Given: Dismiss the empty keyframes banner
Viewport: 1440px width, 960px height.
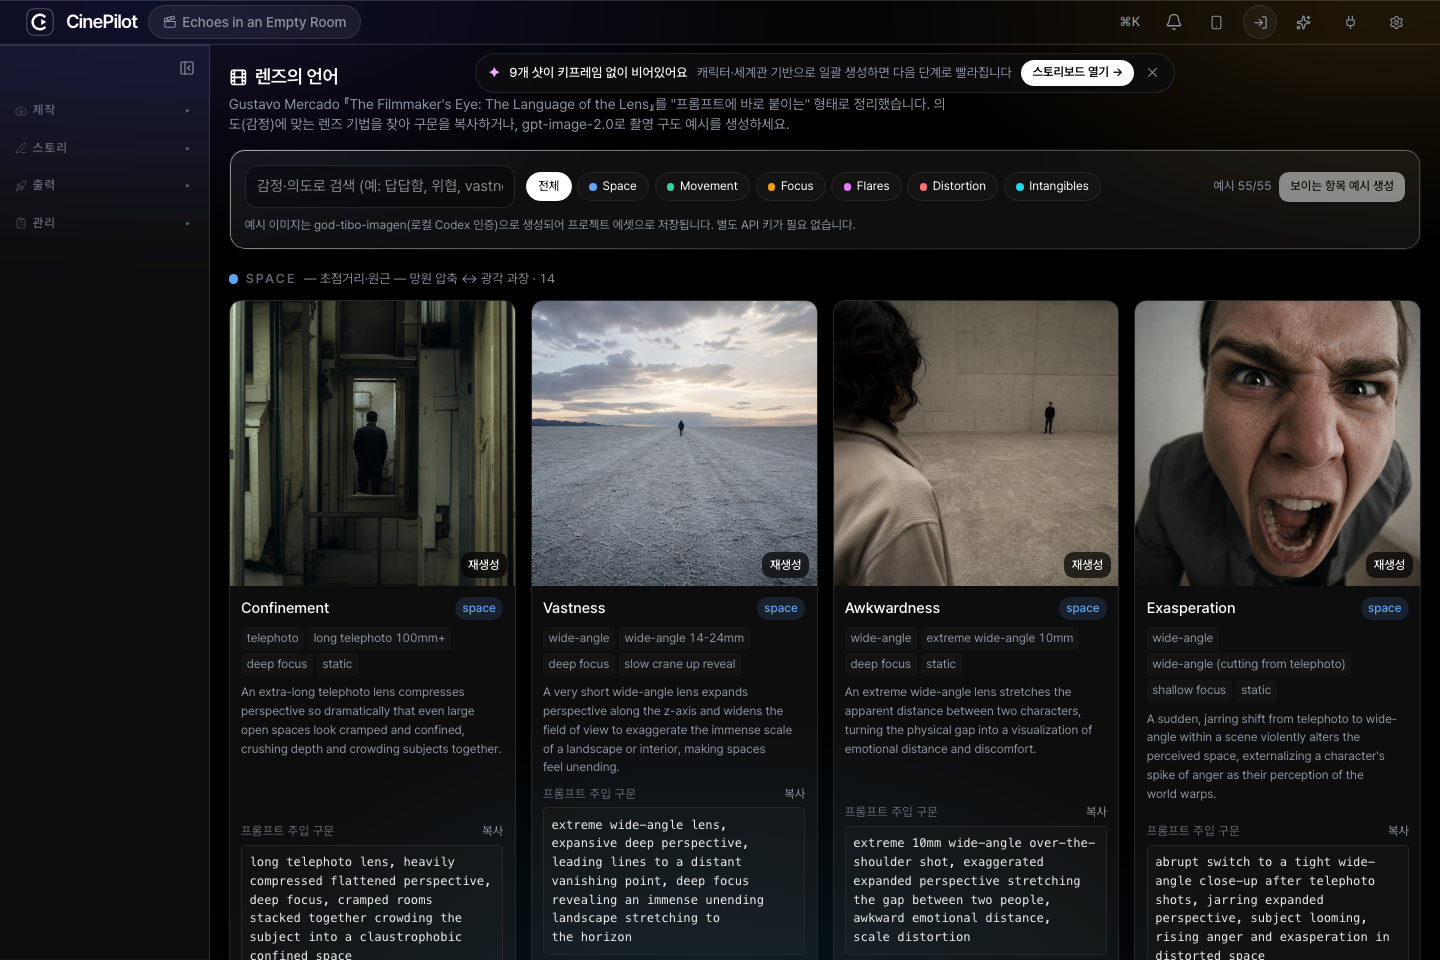Looking at the screenshot, I should click(1153, 73).
